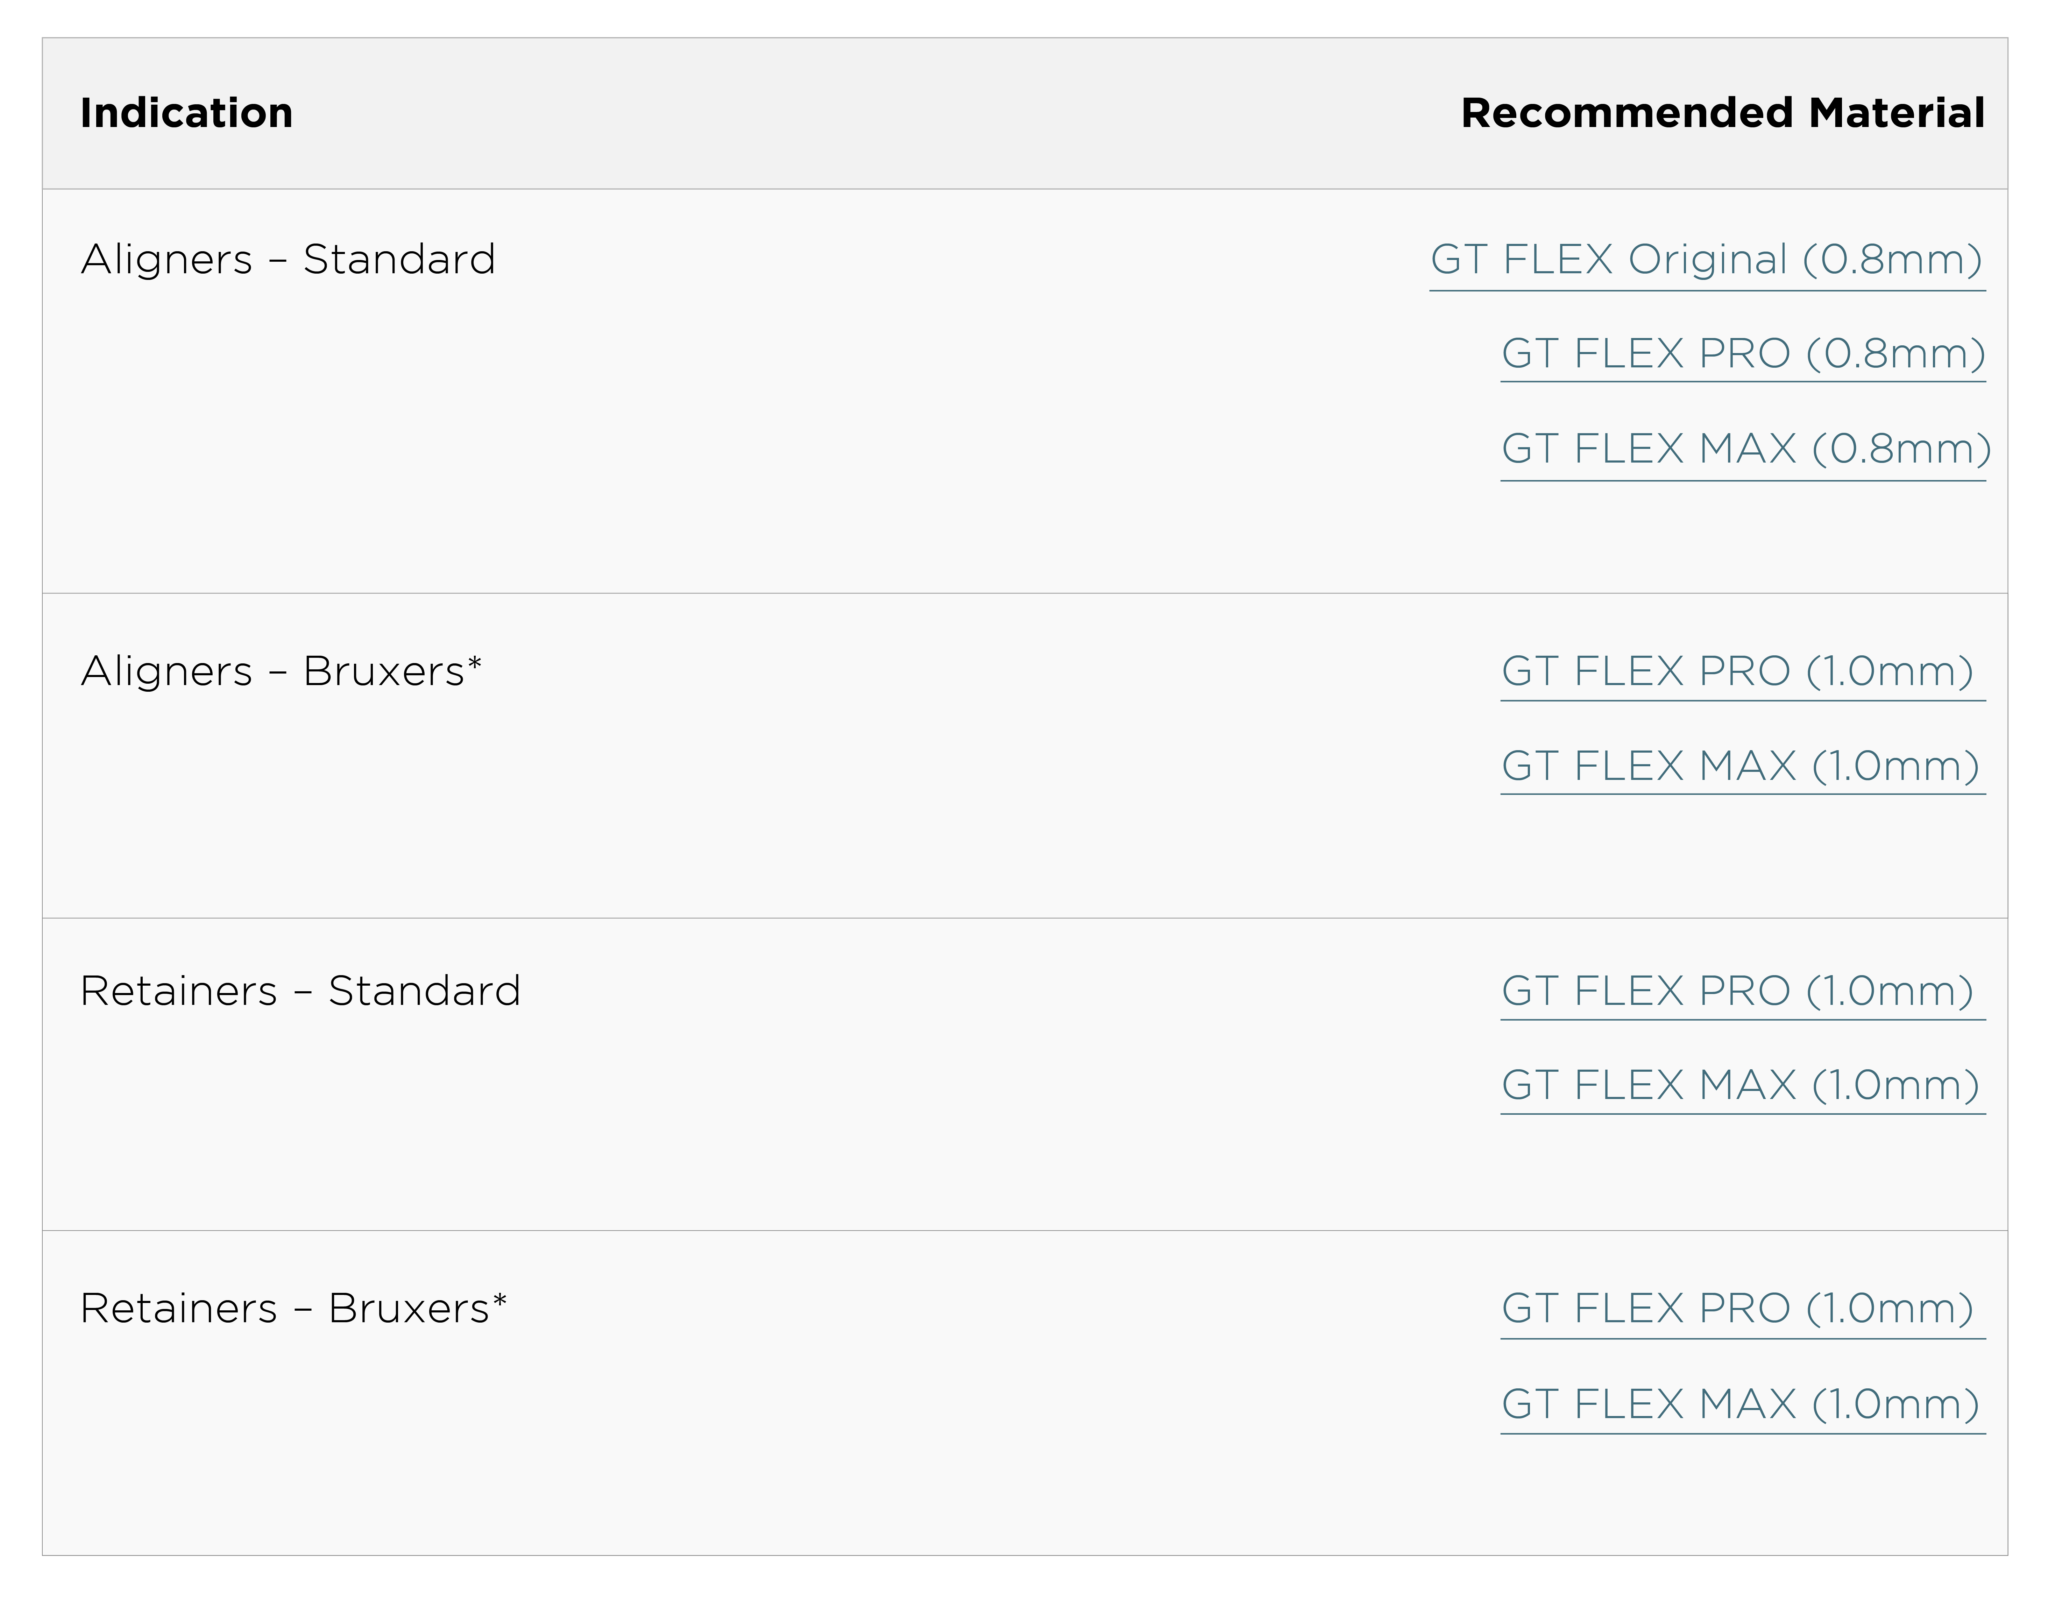Screen dimensions: 2048x1599
Task: Open GT FLEX MAX (1.0mm) under Retainers – Standard
Action: coord(1741,1085)
